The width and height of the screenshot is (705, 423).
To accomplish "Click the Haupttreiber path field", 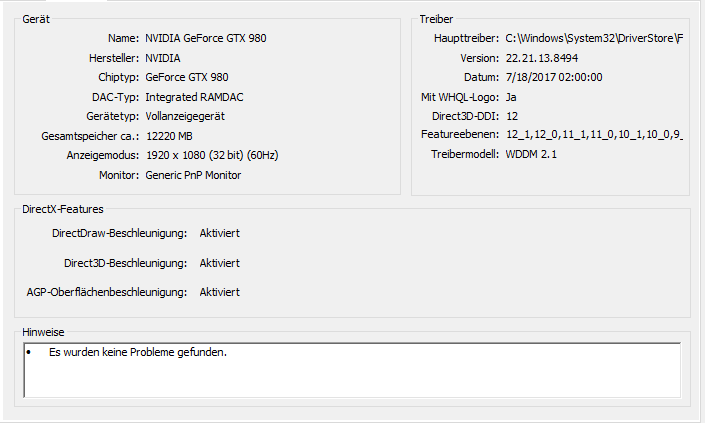I will click(594, 38).
